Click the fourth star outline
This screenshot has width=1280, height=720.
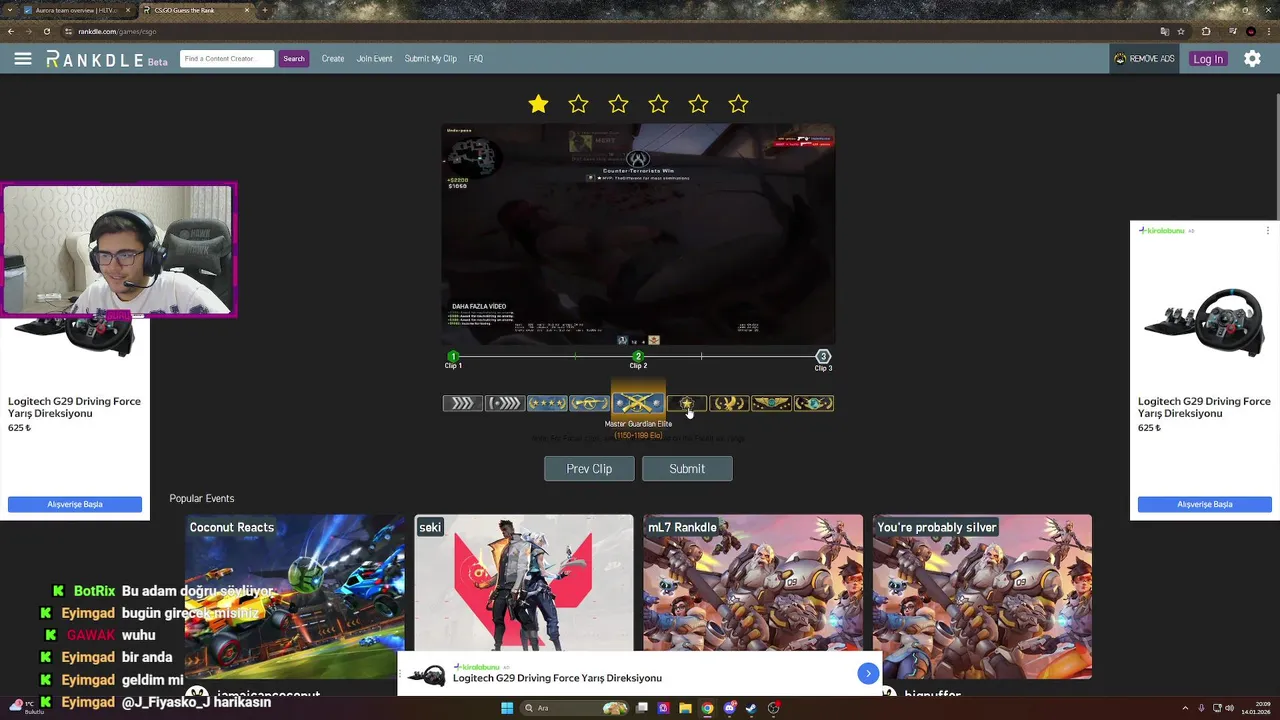point(658,104)
